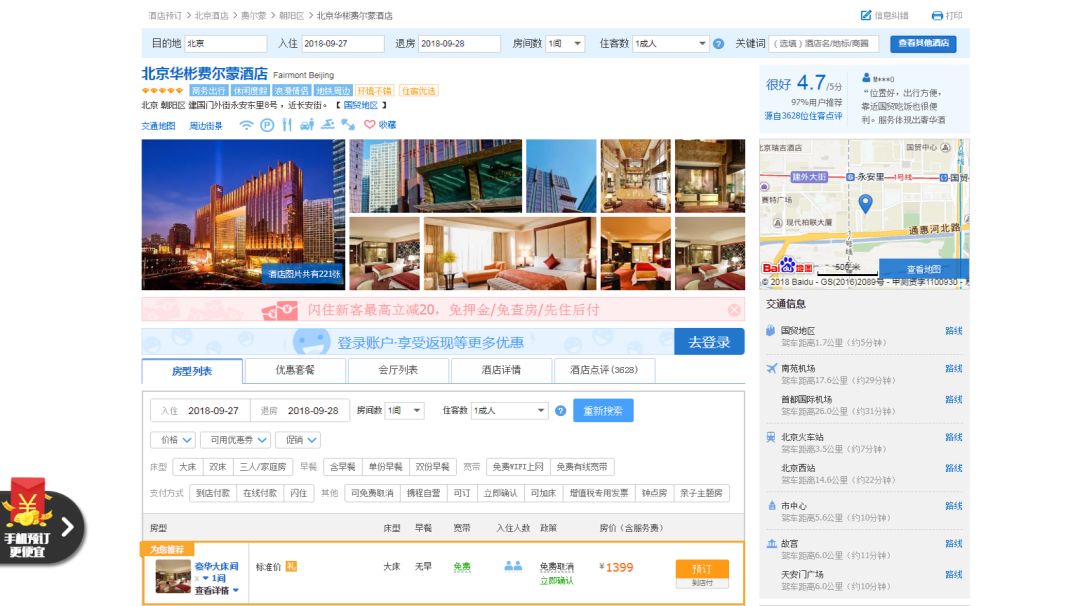Click the red envelope 手机预订 mobile widget

tap(41, 520)
